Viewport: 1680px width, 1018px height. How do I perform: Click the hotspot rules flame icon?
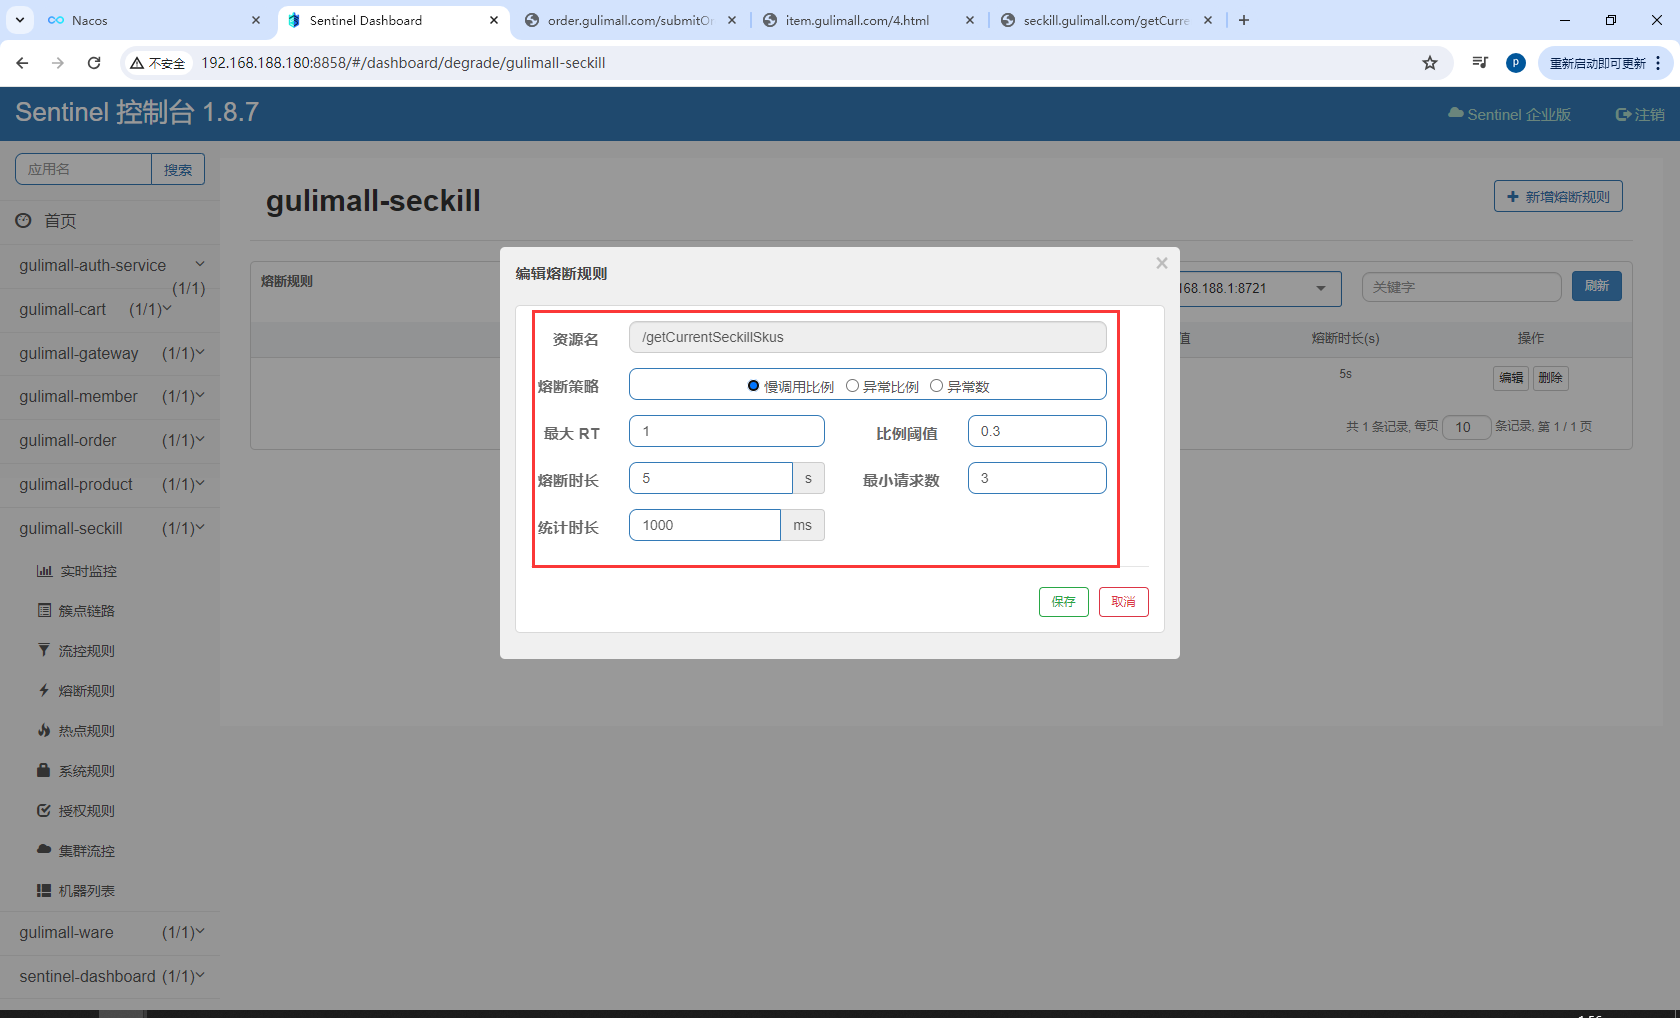coord(44,730)
